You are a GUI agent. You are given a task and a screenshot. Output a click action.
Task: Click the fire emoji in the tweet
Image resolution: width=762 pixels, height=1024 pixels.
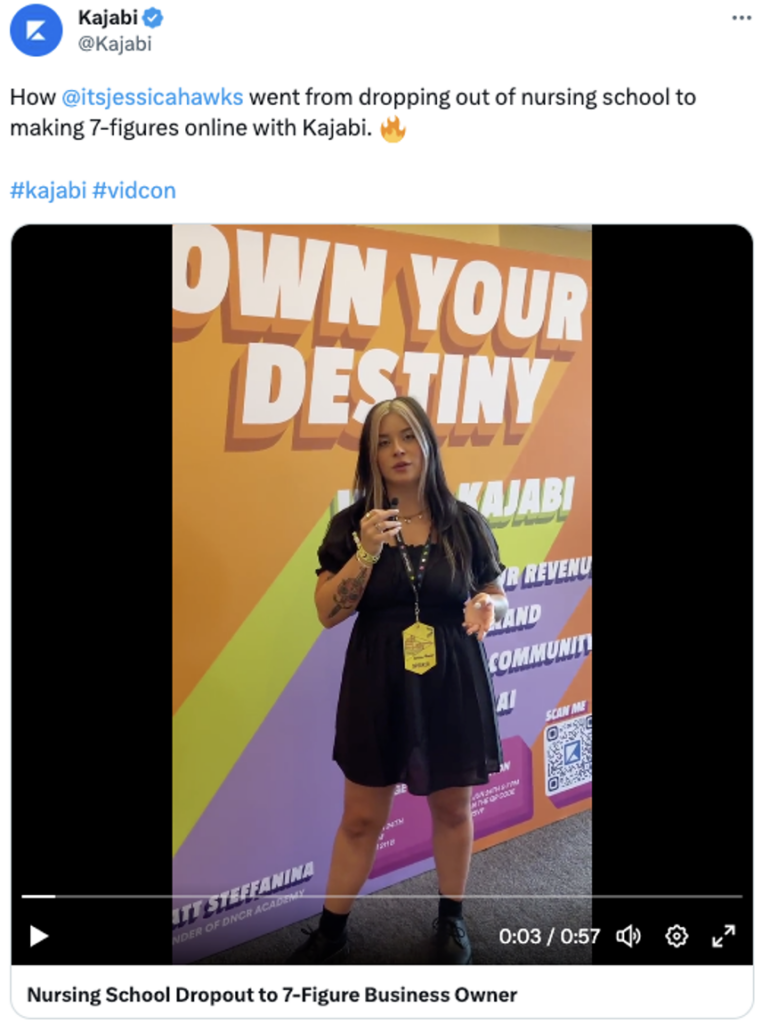point(392,129)
